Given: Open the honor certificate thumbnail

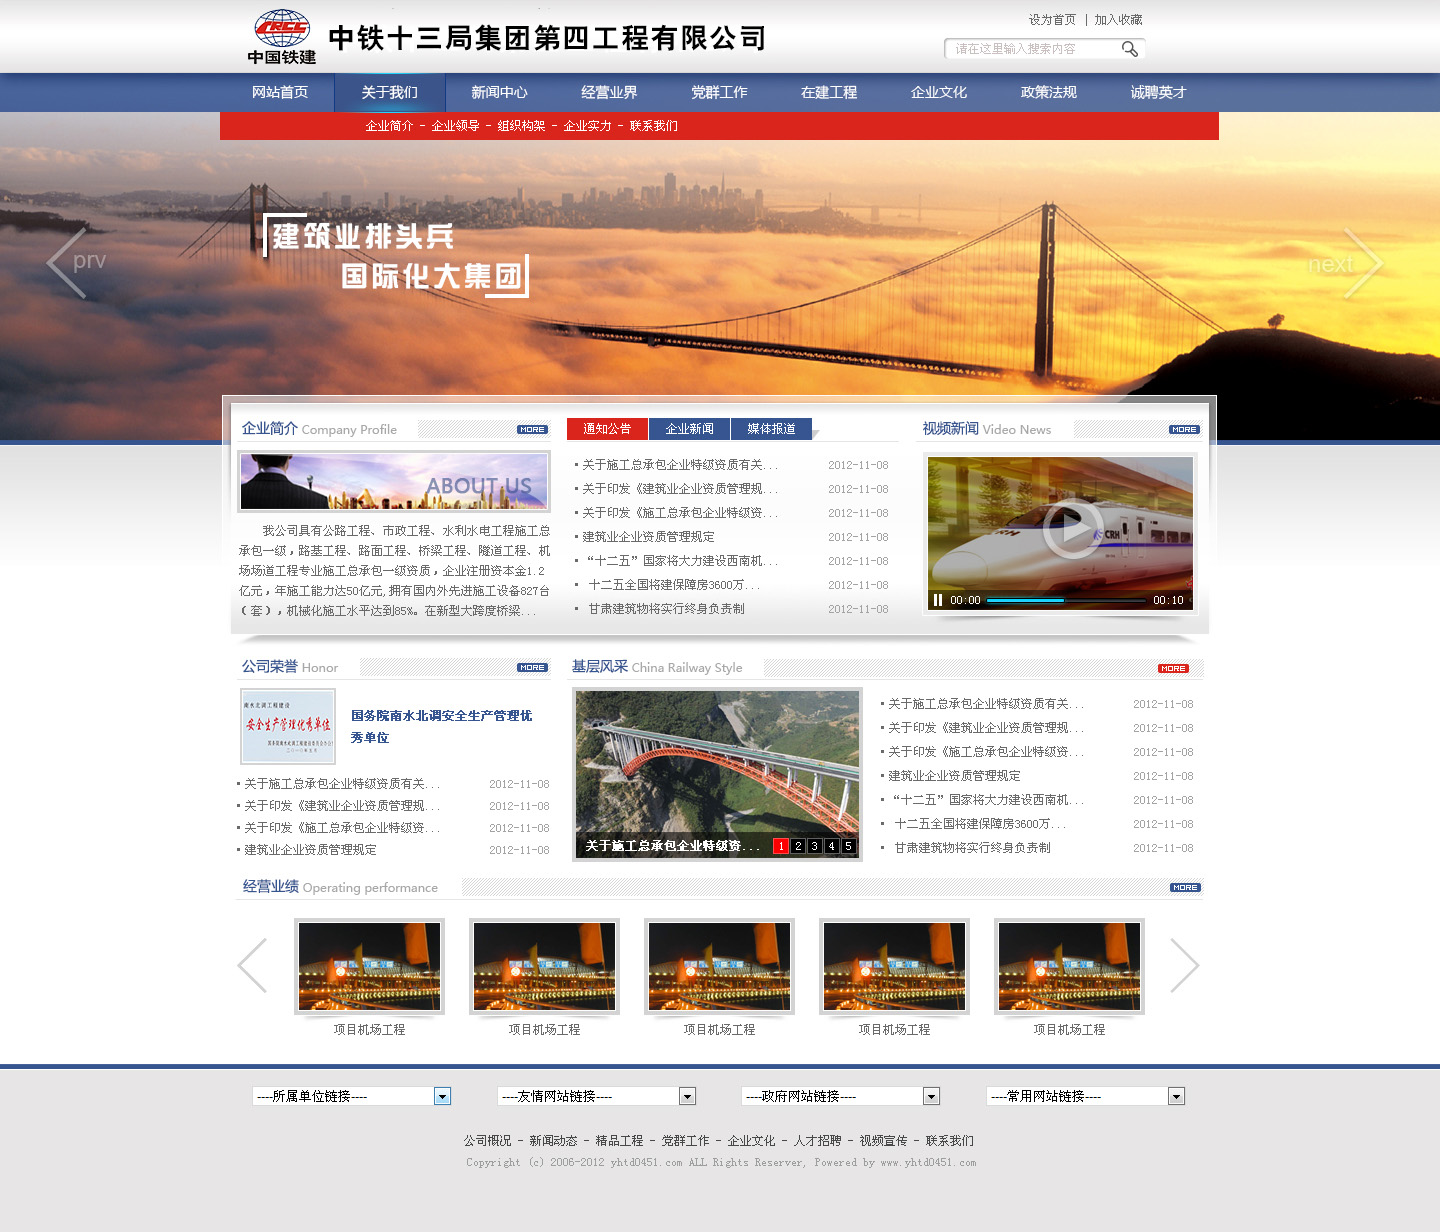Looking at the screenshot, I should click(288, 727).
